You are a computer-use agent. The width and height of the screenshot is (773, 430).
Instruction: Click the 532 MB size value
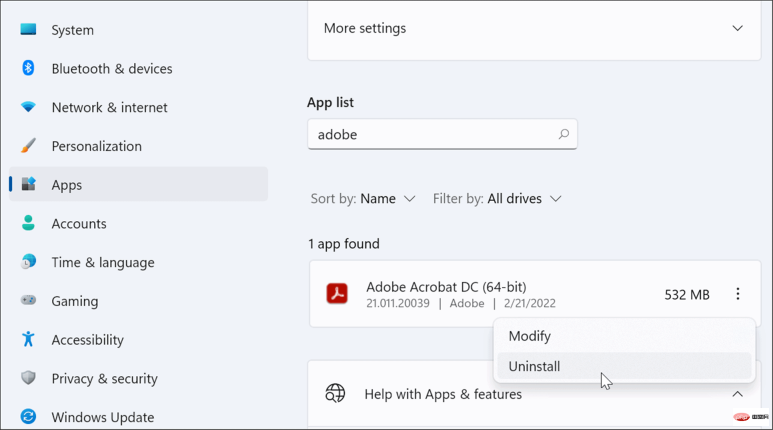click(x=687, y=295)
